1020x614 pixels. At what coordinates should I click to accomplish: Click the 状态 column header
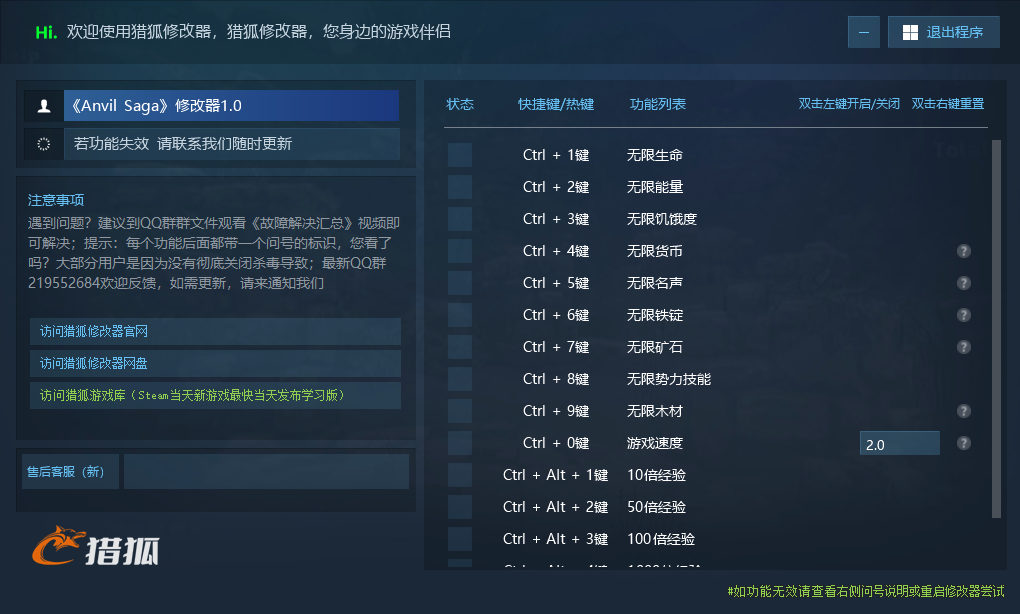point(460,104)
